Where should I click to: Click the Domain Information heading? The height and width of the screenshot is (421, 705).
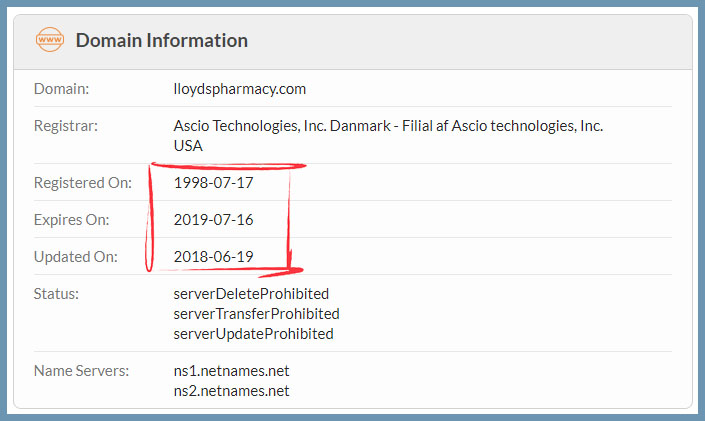161,40
